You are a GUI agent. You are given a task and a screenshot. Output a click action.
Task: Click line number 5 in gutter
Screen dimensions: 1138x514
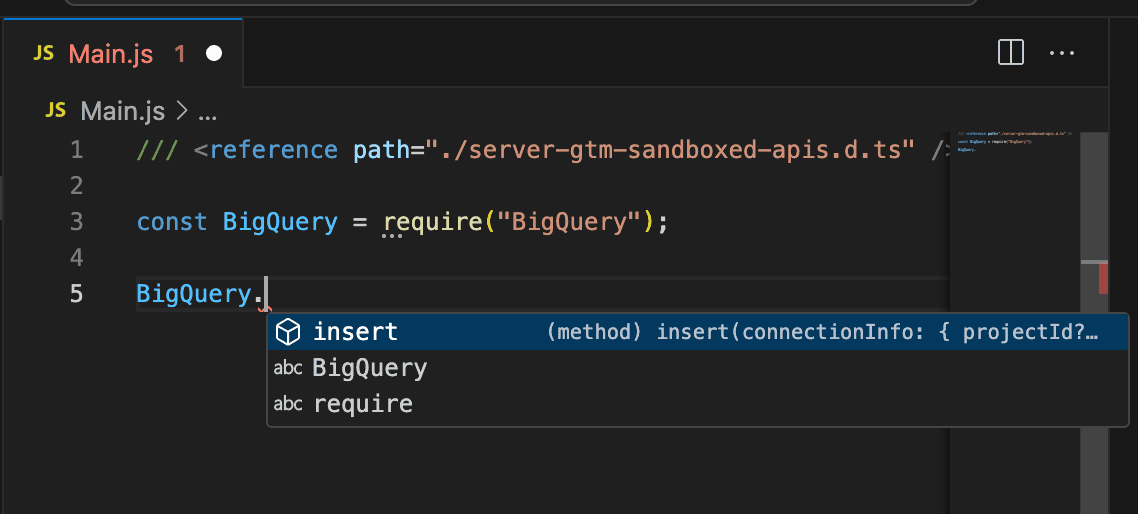[76, 293]
